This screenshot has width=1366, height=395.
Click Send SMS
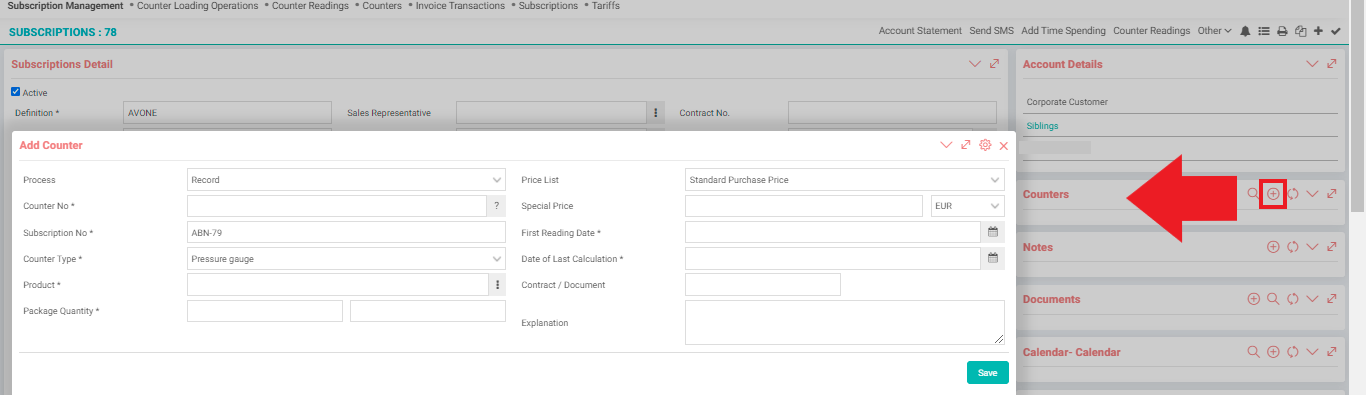(991, 31)
